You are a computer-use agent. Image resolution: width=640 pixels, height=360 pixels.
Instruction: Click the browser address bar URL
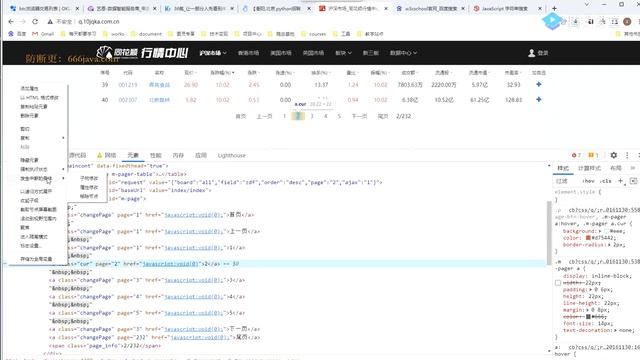tap(99, 22)
